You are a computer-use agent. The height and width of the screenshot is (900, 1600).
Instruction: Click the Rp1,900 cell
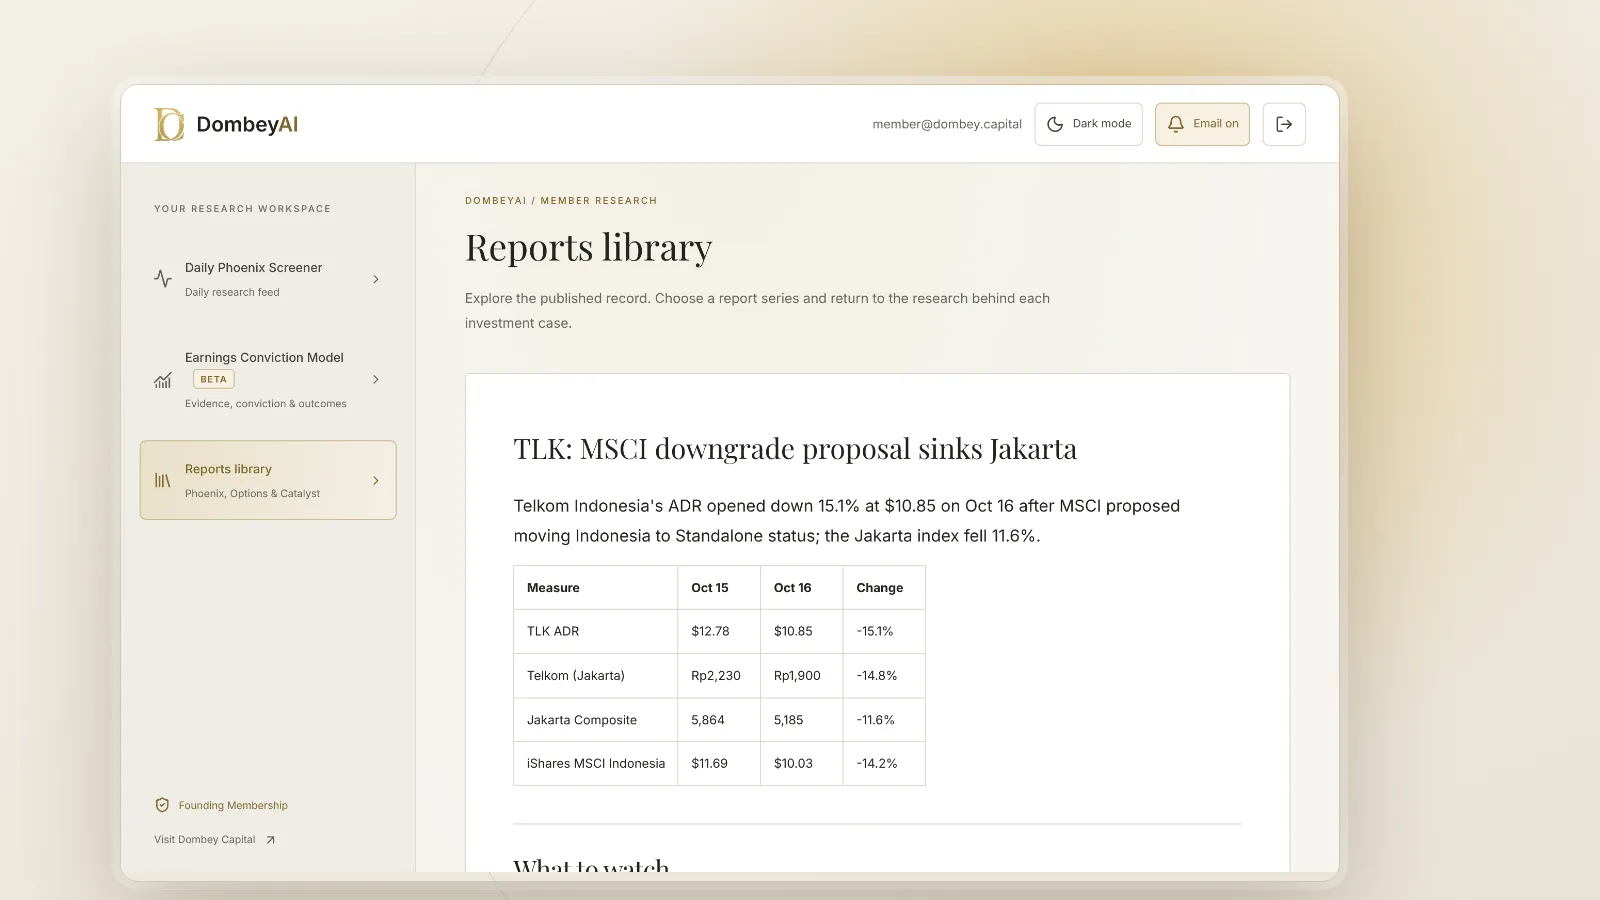tap(797, 676)
